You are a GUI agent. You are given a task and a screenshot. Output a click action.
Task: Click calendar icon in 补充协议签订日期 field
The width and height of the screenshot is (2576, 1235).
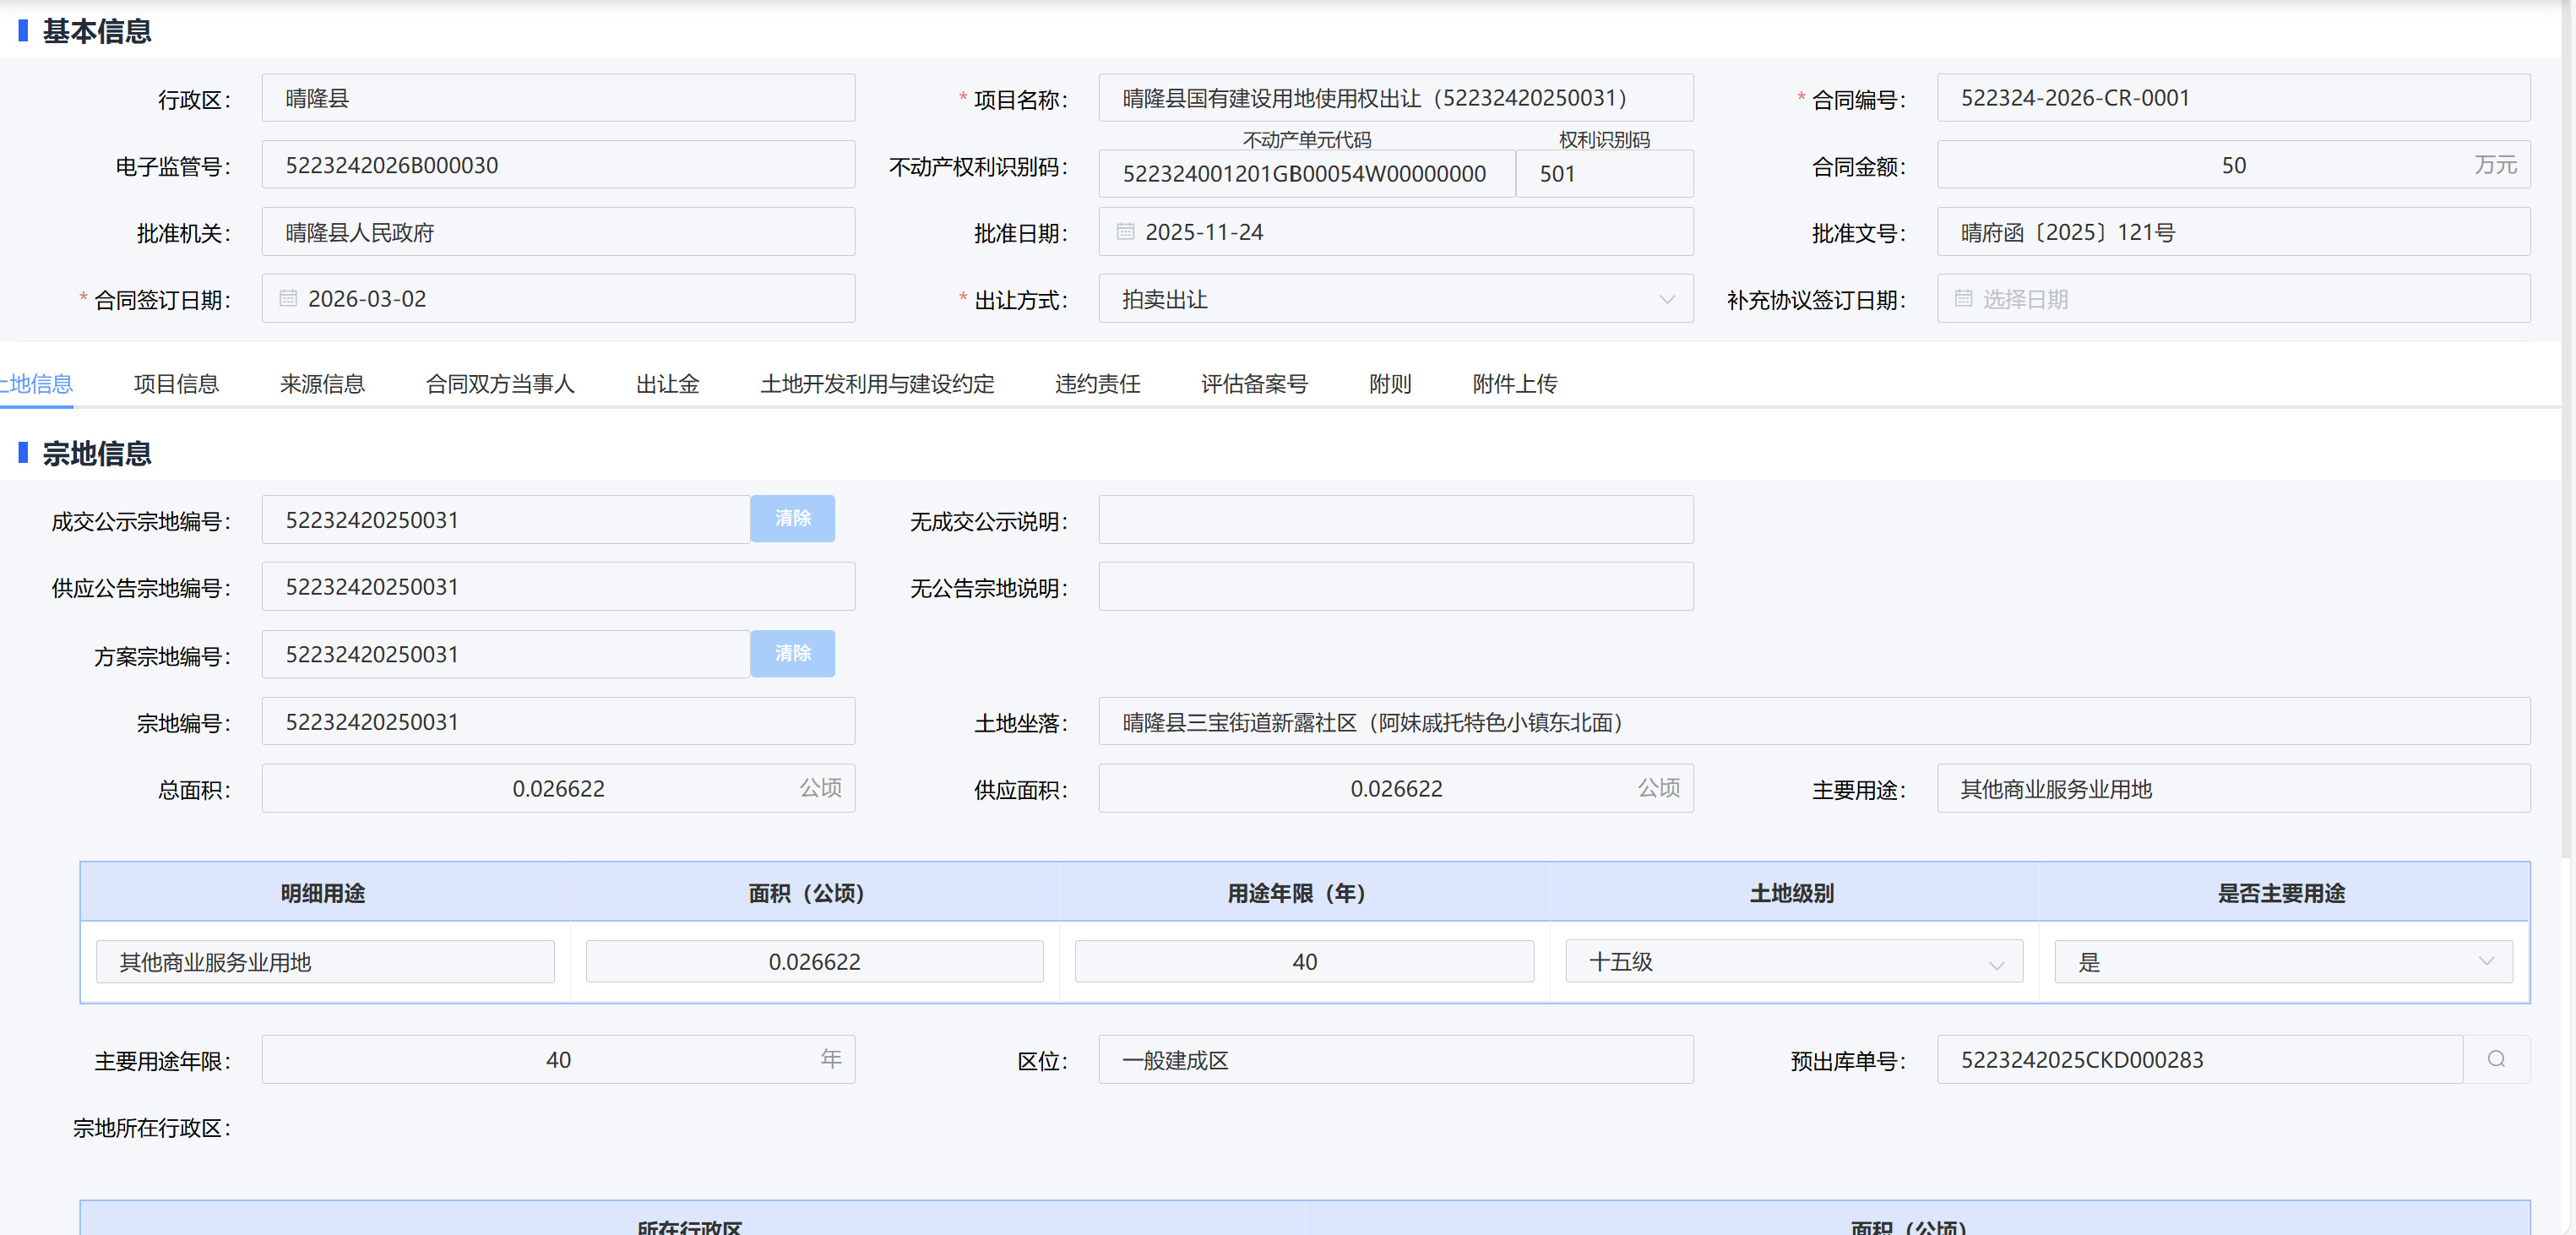click(1963, 299)
